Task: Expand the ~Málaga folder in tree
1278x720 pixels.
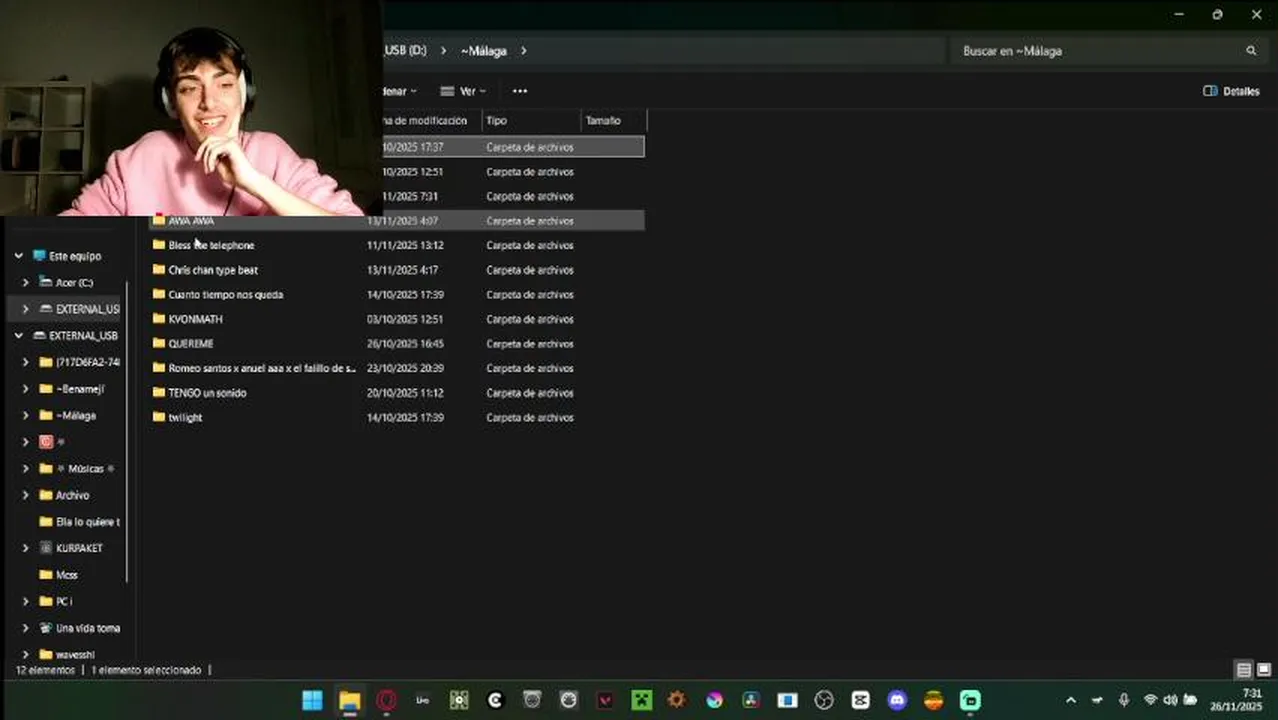Action: tap(26, 415)
